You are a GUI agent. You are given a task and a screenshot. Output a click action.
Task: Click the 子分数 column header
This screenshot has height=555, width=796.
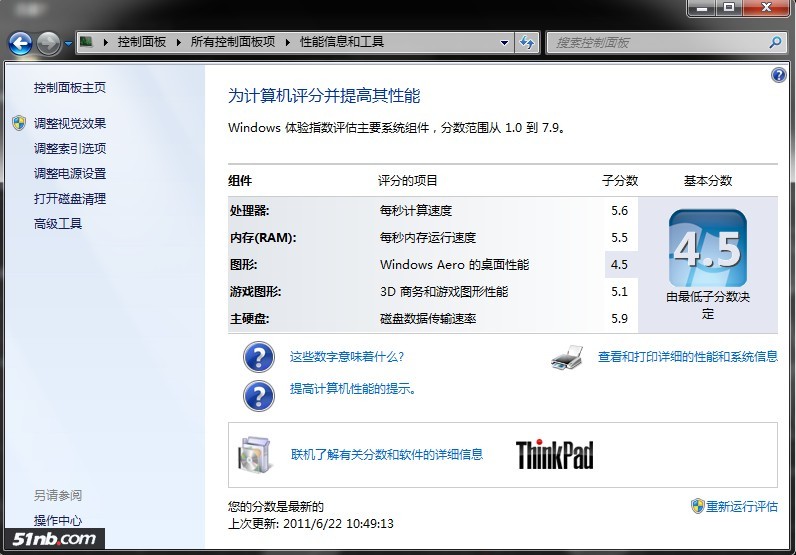tap(620, 181)
